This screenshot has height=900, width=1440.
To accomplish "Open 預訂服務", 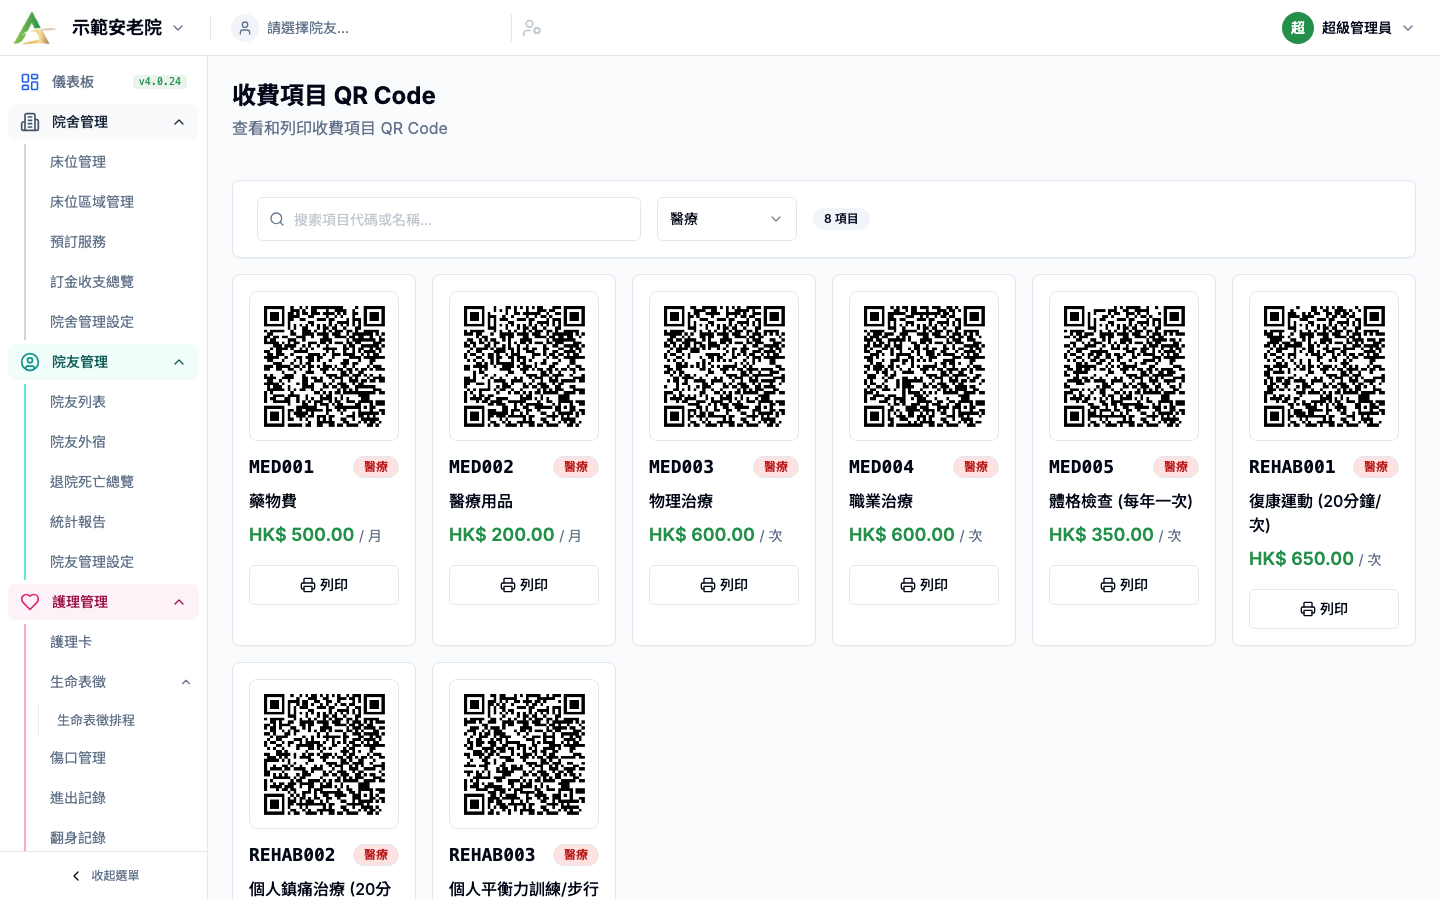I will (78, 242).
